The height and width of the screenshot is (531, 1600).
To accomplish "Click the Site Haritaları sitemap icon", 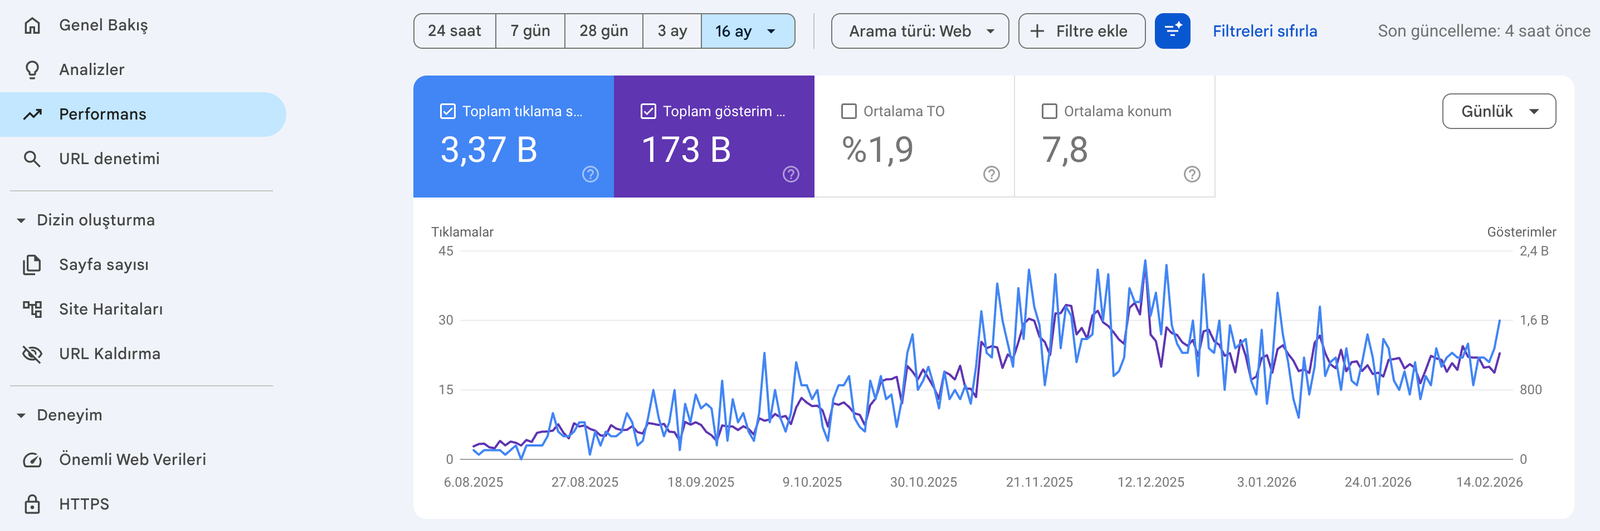I will 32,309.
